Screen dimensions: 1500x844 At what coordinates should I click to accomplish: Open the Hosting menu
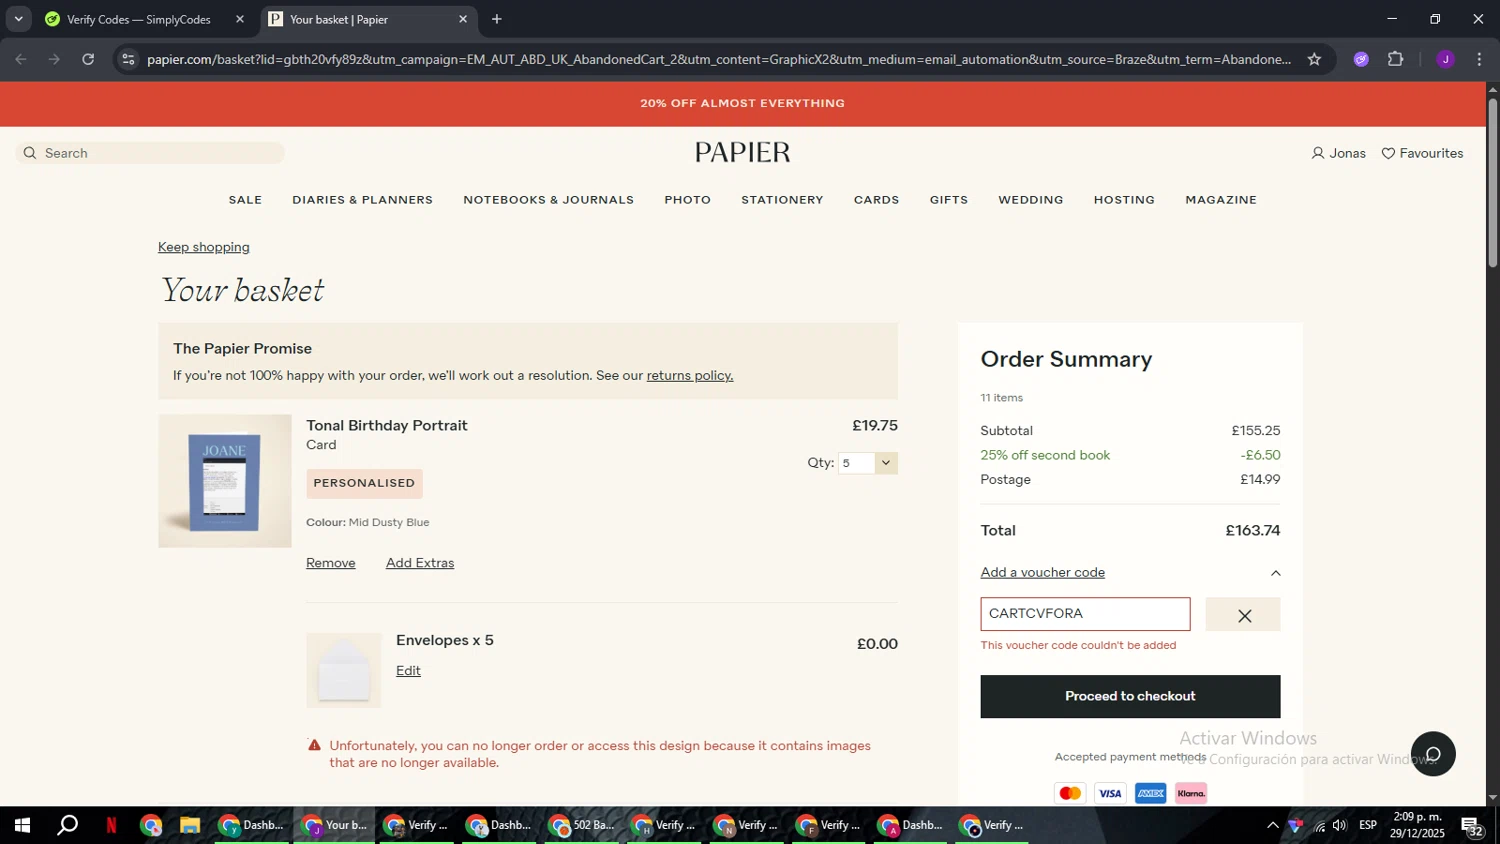tap(1124, 200)
